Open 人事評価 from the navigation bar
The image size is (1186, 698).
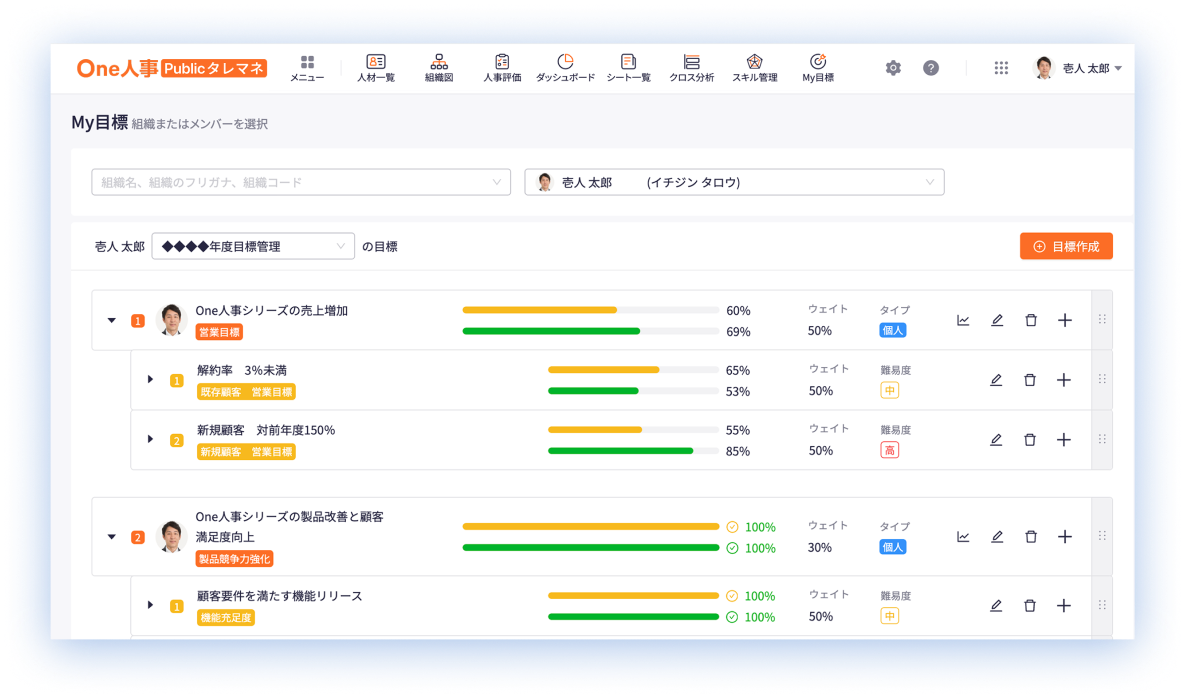tap(502, 68)
